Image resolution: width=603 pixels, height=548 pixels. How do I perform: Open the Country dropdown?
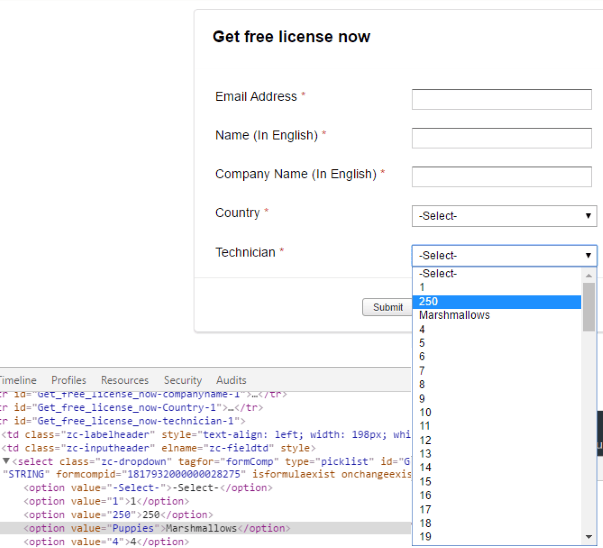point(504,216)
